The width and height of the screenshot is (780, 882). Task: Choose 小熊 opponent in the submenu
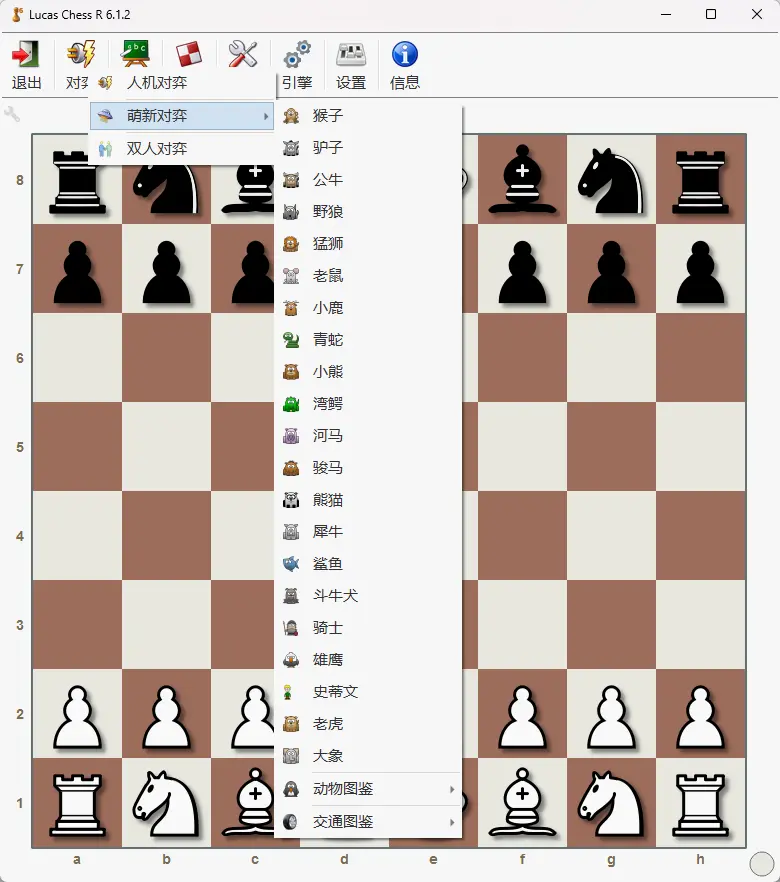coord(368,372)
